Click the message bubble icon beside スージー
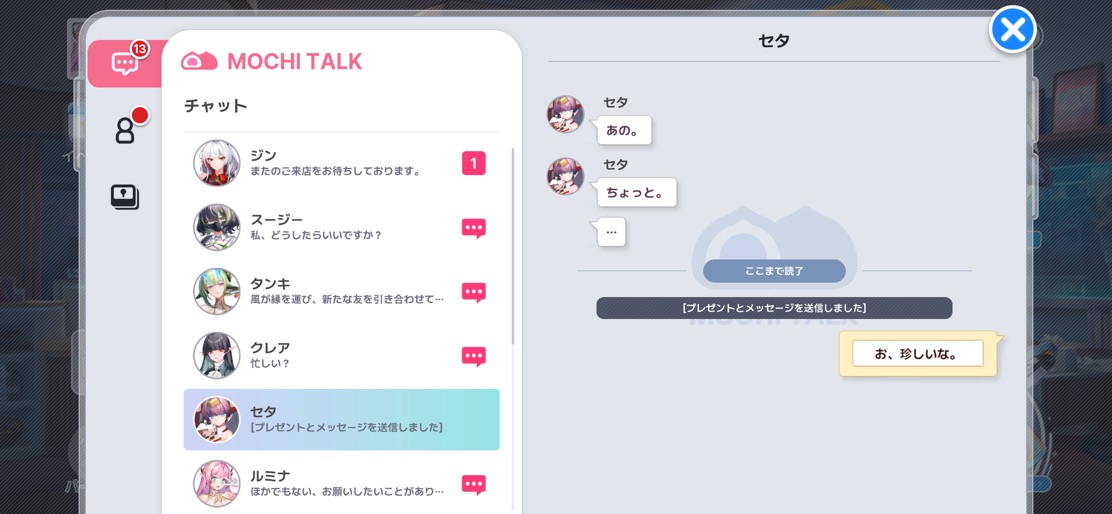The width and height of the screenshot is (1112, 514). coord(474,228)
